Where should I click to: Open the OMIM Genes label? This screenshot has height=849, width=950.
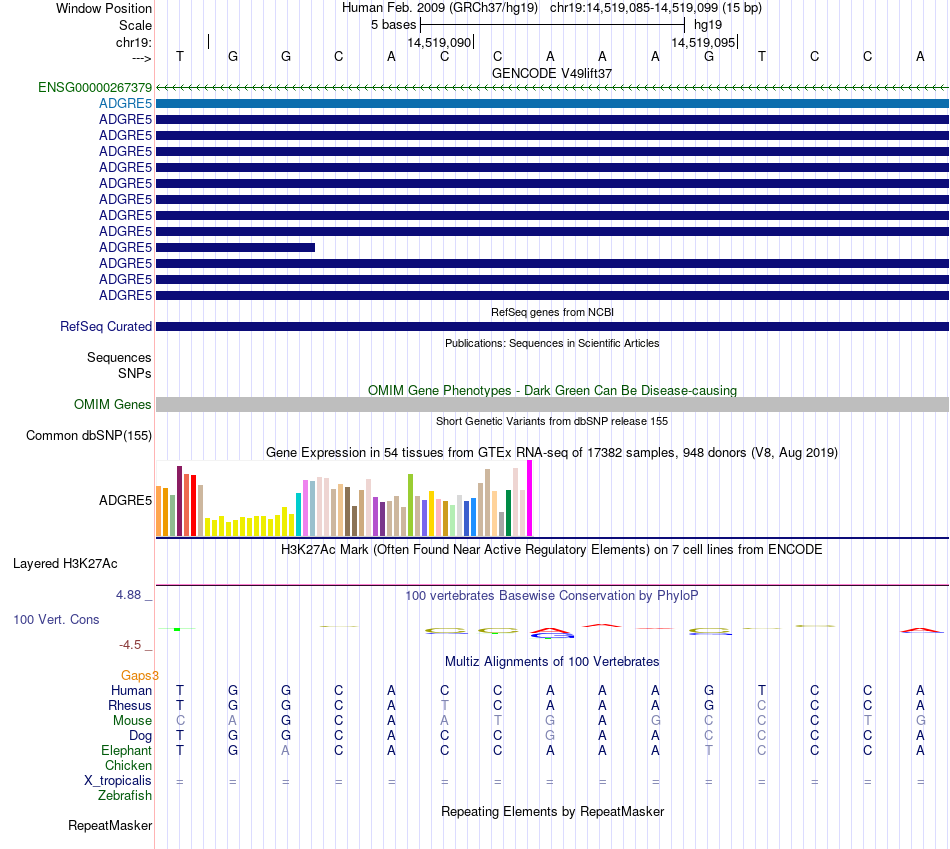112,404
